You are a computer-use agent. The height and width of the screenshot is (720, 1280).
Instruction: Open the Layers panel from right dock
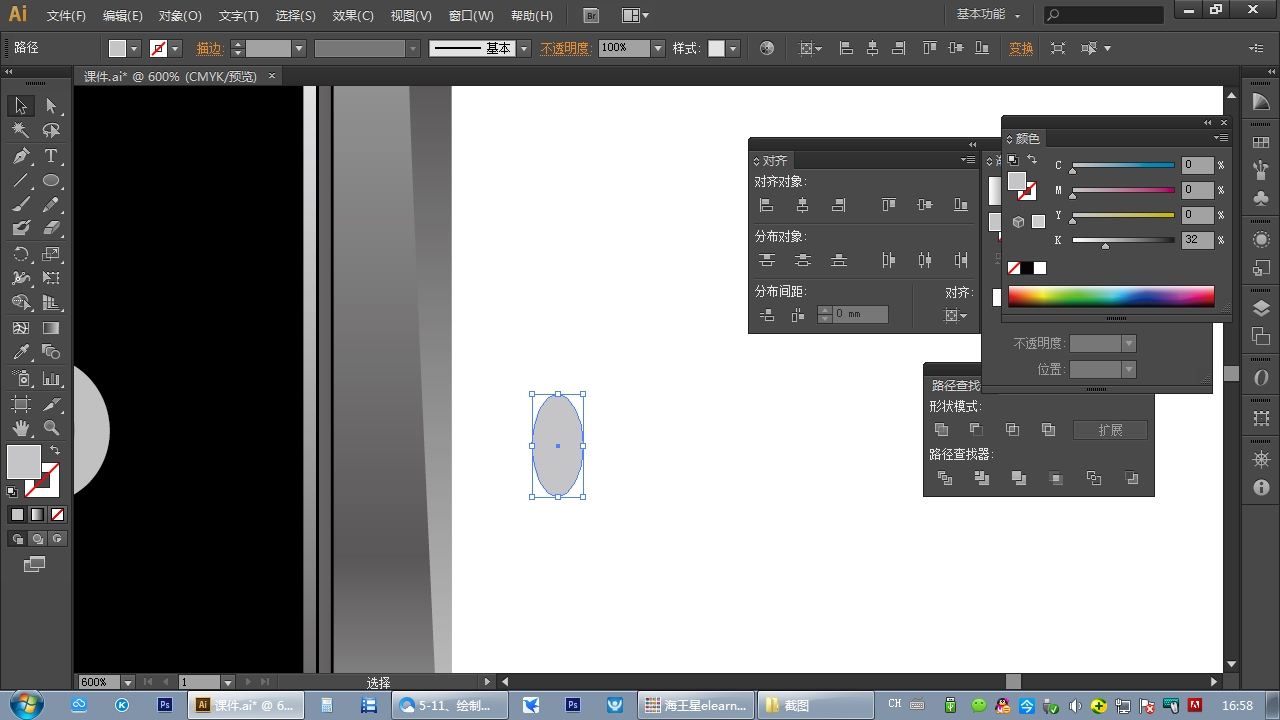tap(1261, 309)
